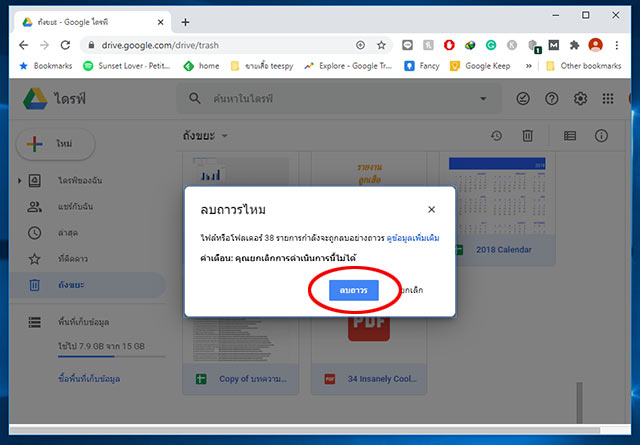Expand the ไดรฟ์ของฉัน tree arrow
This screenshot has width=640, height=445.
pyautogui.click(x=20, y=180)
